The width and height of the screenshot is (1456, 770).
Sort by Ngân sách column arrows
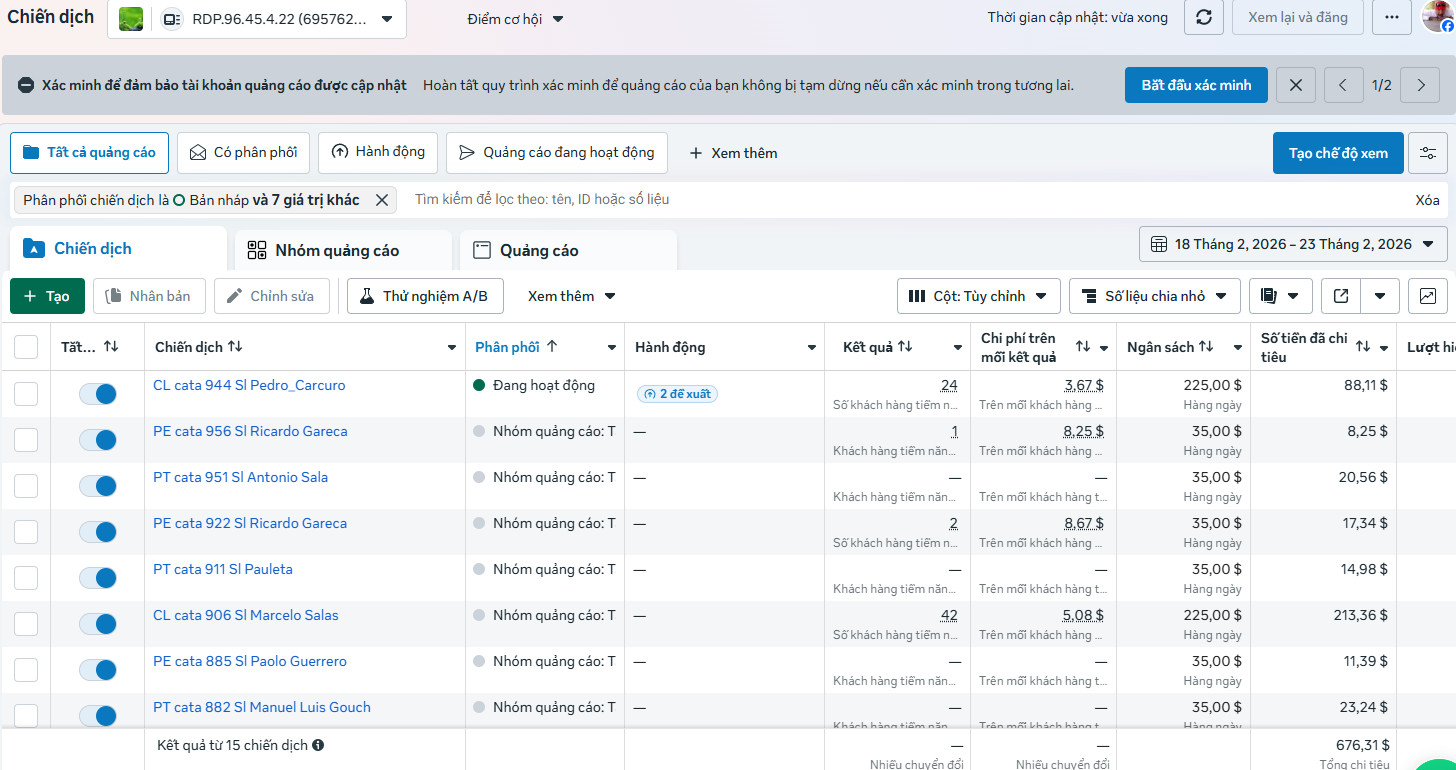pos(1206,346)
